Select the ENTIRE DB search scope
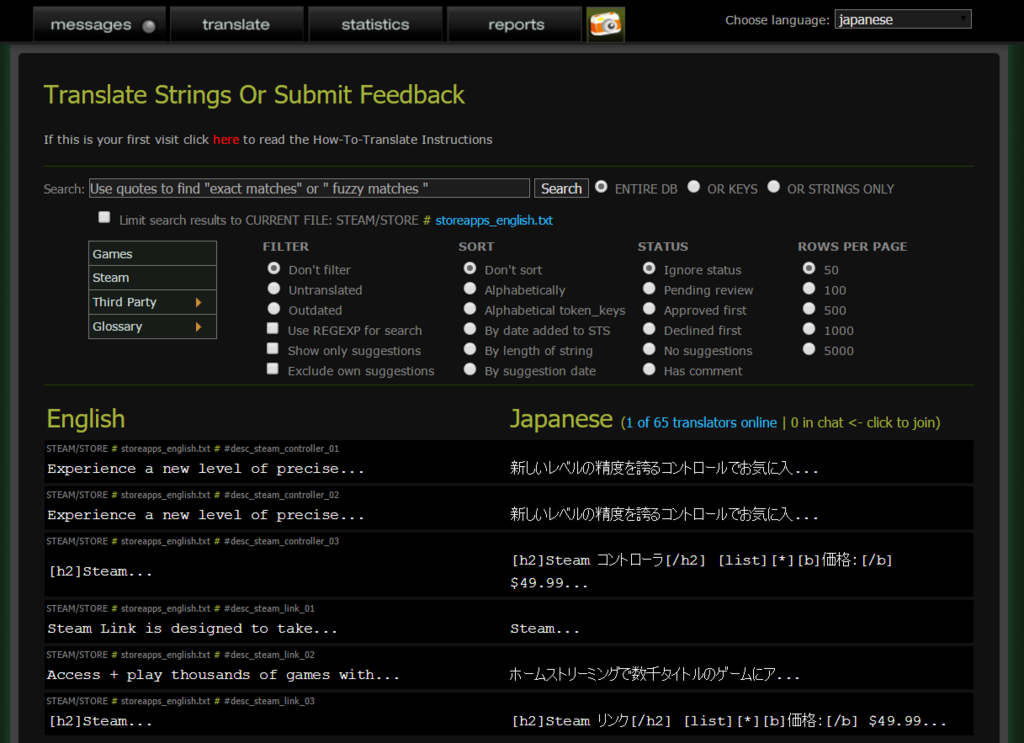Screen dimensions: 1024x743 (x=601, y=187)
